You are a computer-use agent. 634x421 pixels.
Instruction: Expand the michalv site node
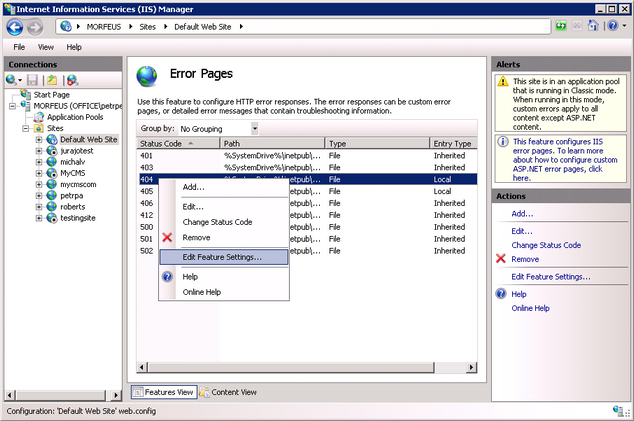pos(39,162)
